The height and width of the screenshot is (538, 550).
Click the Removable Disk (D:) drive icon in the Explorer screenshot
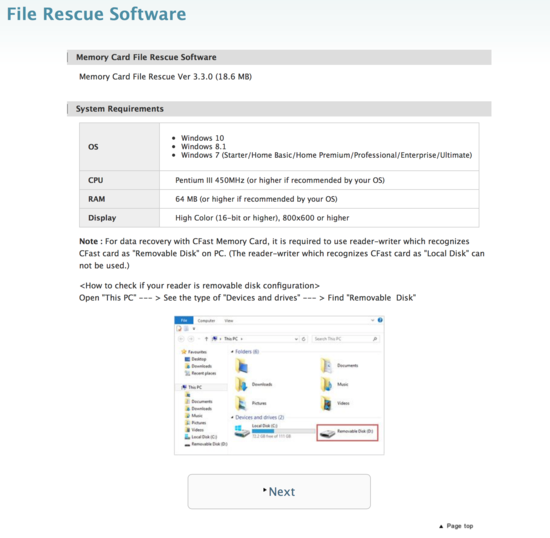point(328,433)
